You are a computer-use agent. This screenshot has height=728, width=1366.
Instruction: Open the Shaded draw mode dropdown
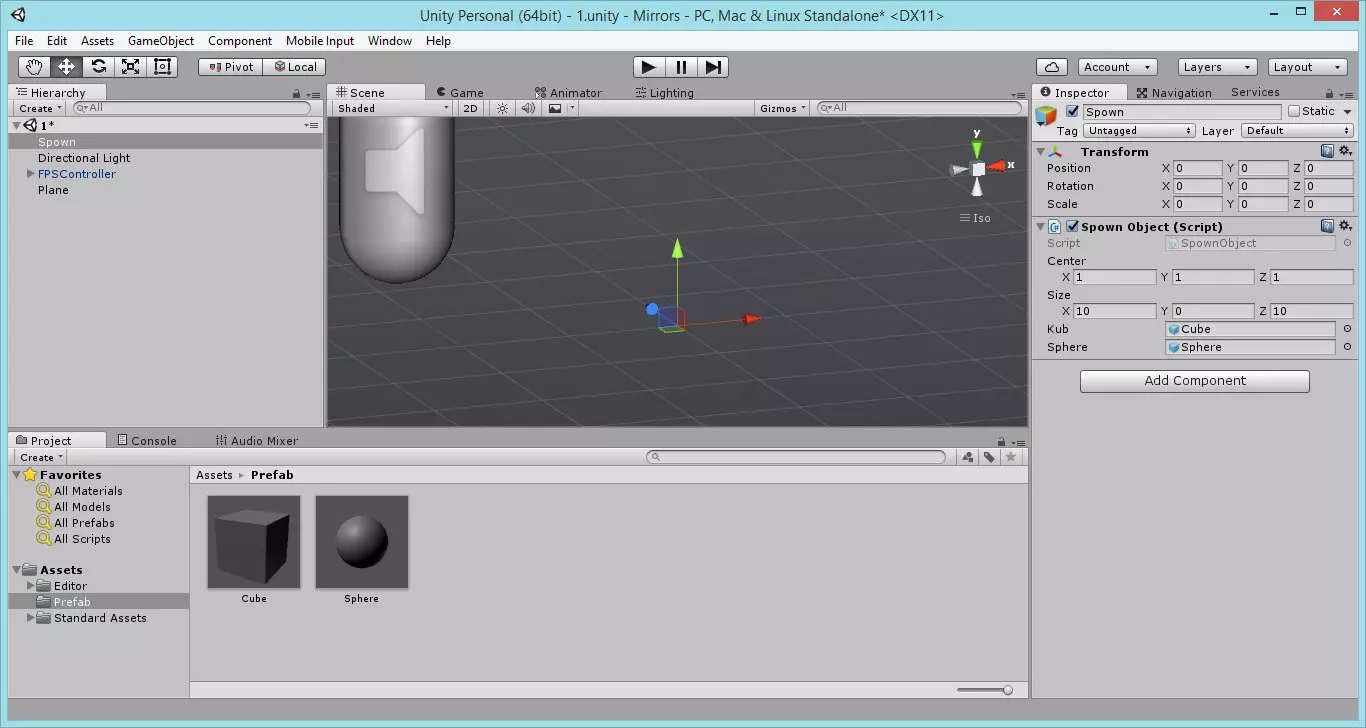[x=392, y=108]
